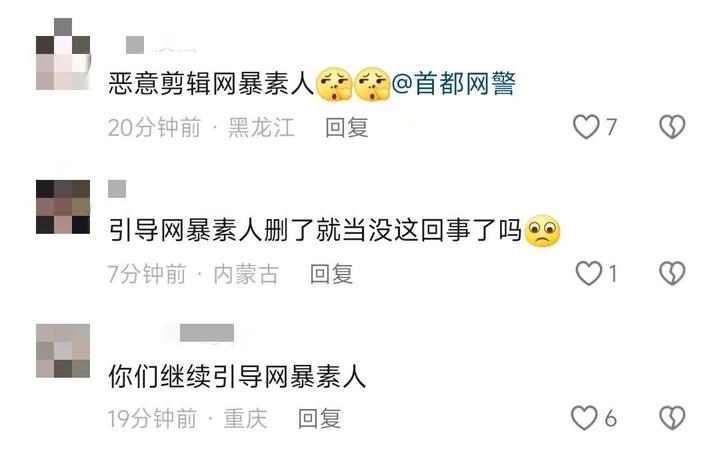Select the comment text 你们继续引导网暴素人
This screenshot has height=461, width=720.
pos(237,377)
